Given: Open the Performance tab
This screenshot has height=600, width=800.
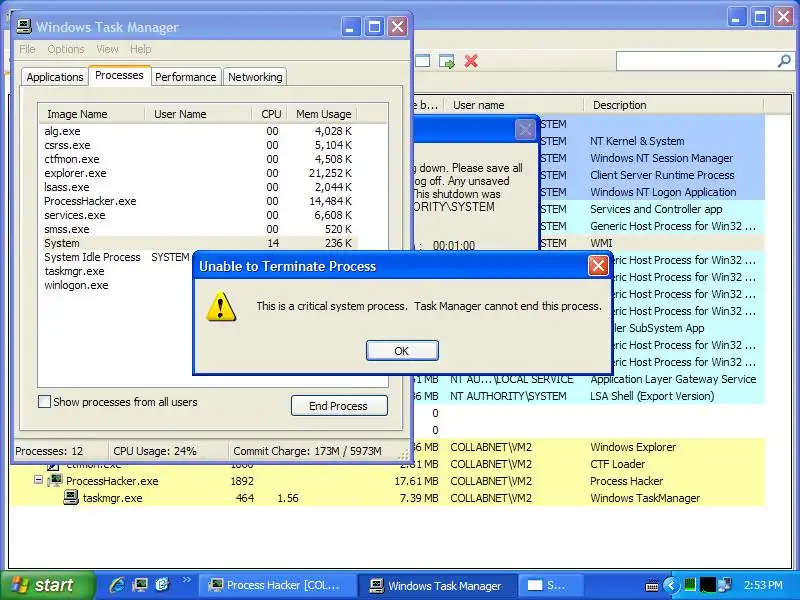Looking at the screenshot, I should click(x=186, y=77).
